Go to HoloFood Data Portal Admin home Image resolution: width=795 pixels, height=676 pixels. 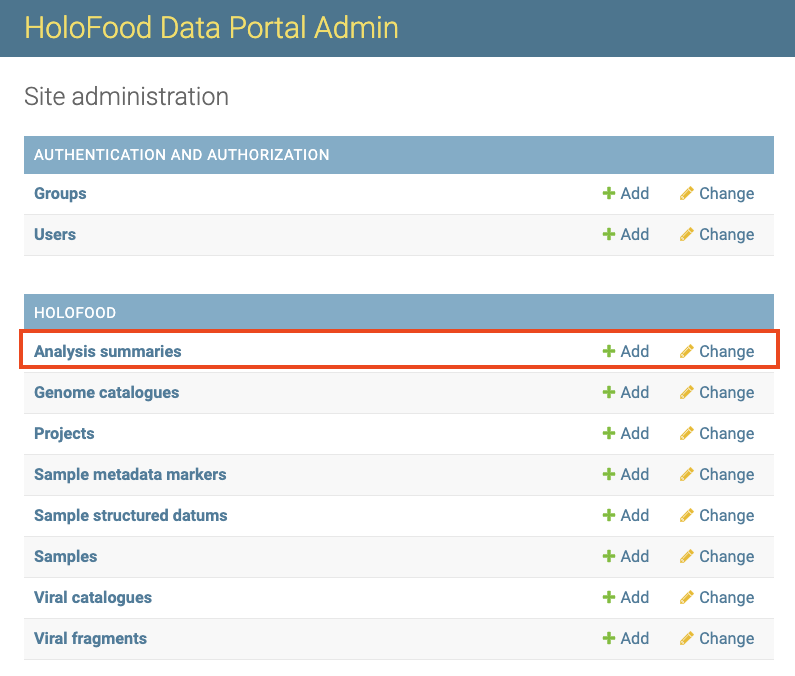pos(211,27)
